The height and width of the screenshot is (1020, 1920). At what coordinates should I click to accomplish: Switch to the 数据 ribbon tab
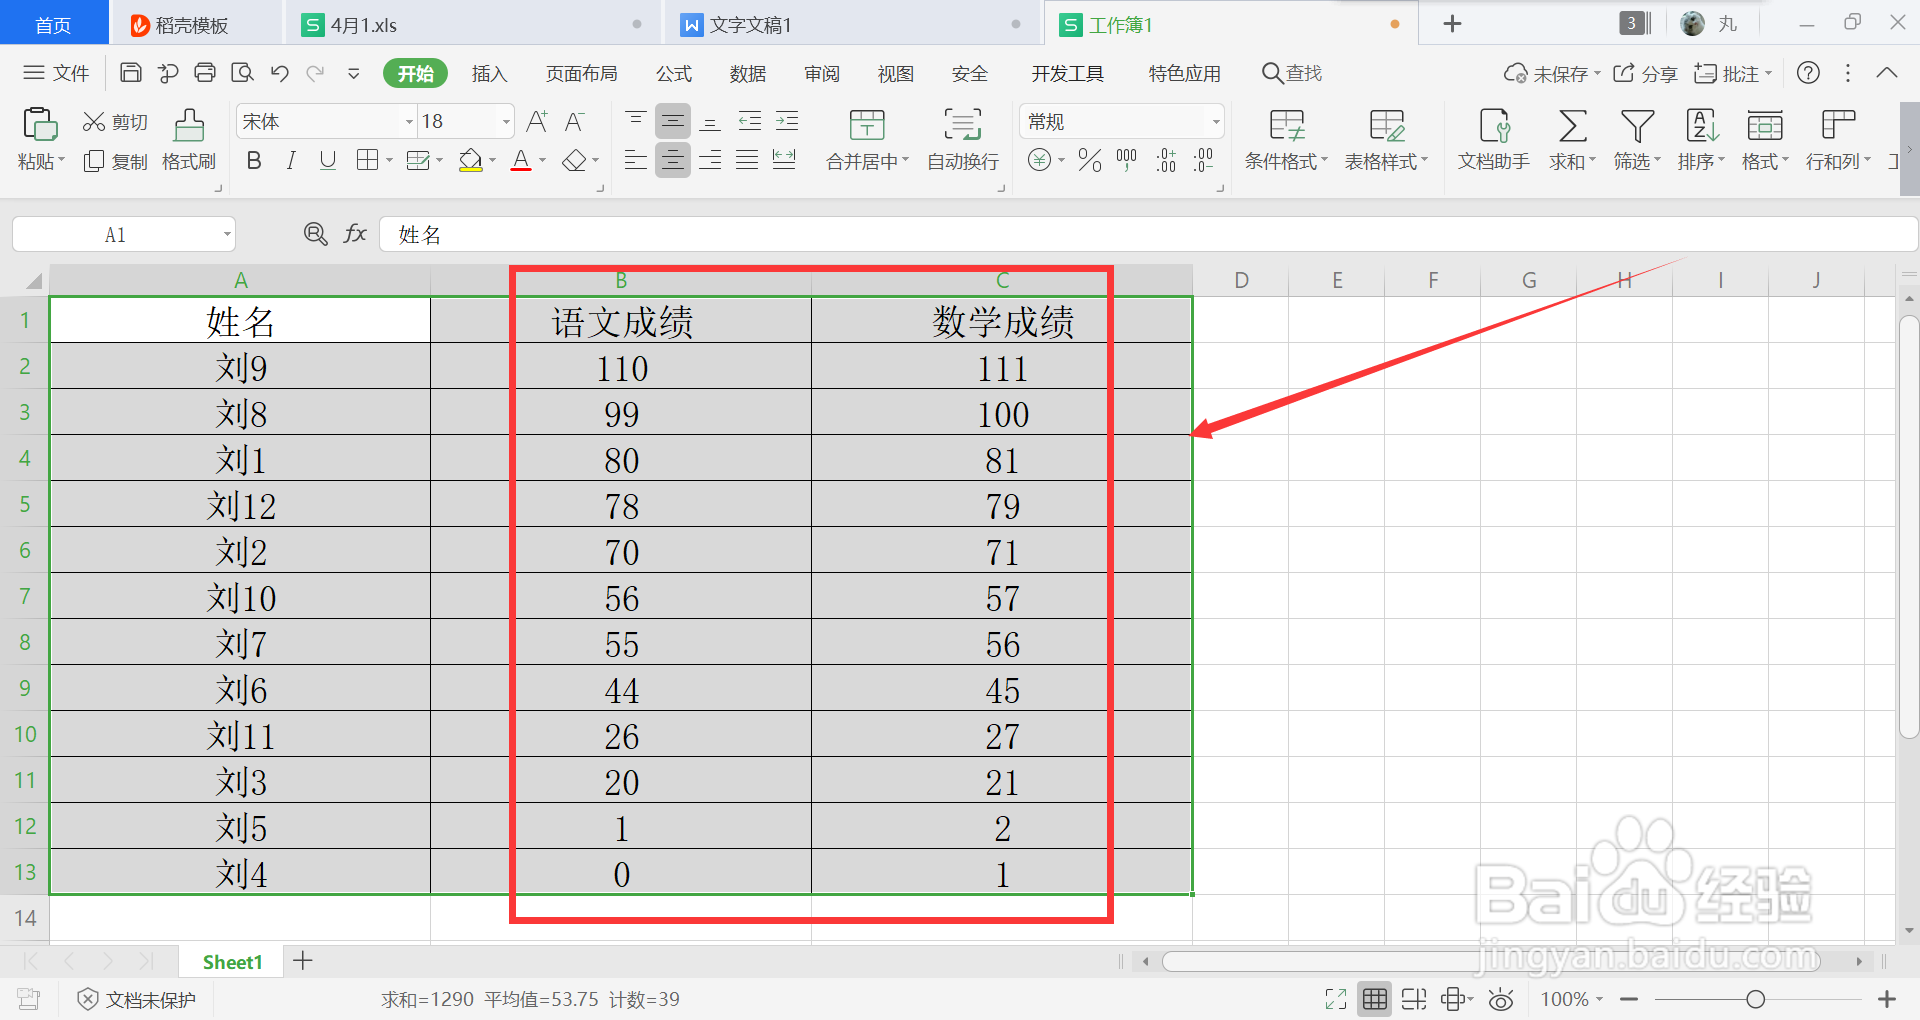click(x=747, y=72)
